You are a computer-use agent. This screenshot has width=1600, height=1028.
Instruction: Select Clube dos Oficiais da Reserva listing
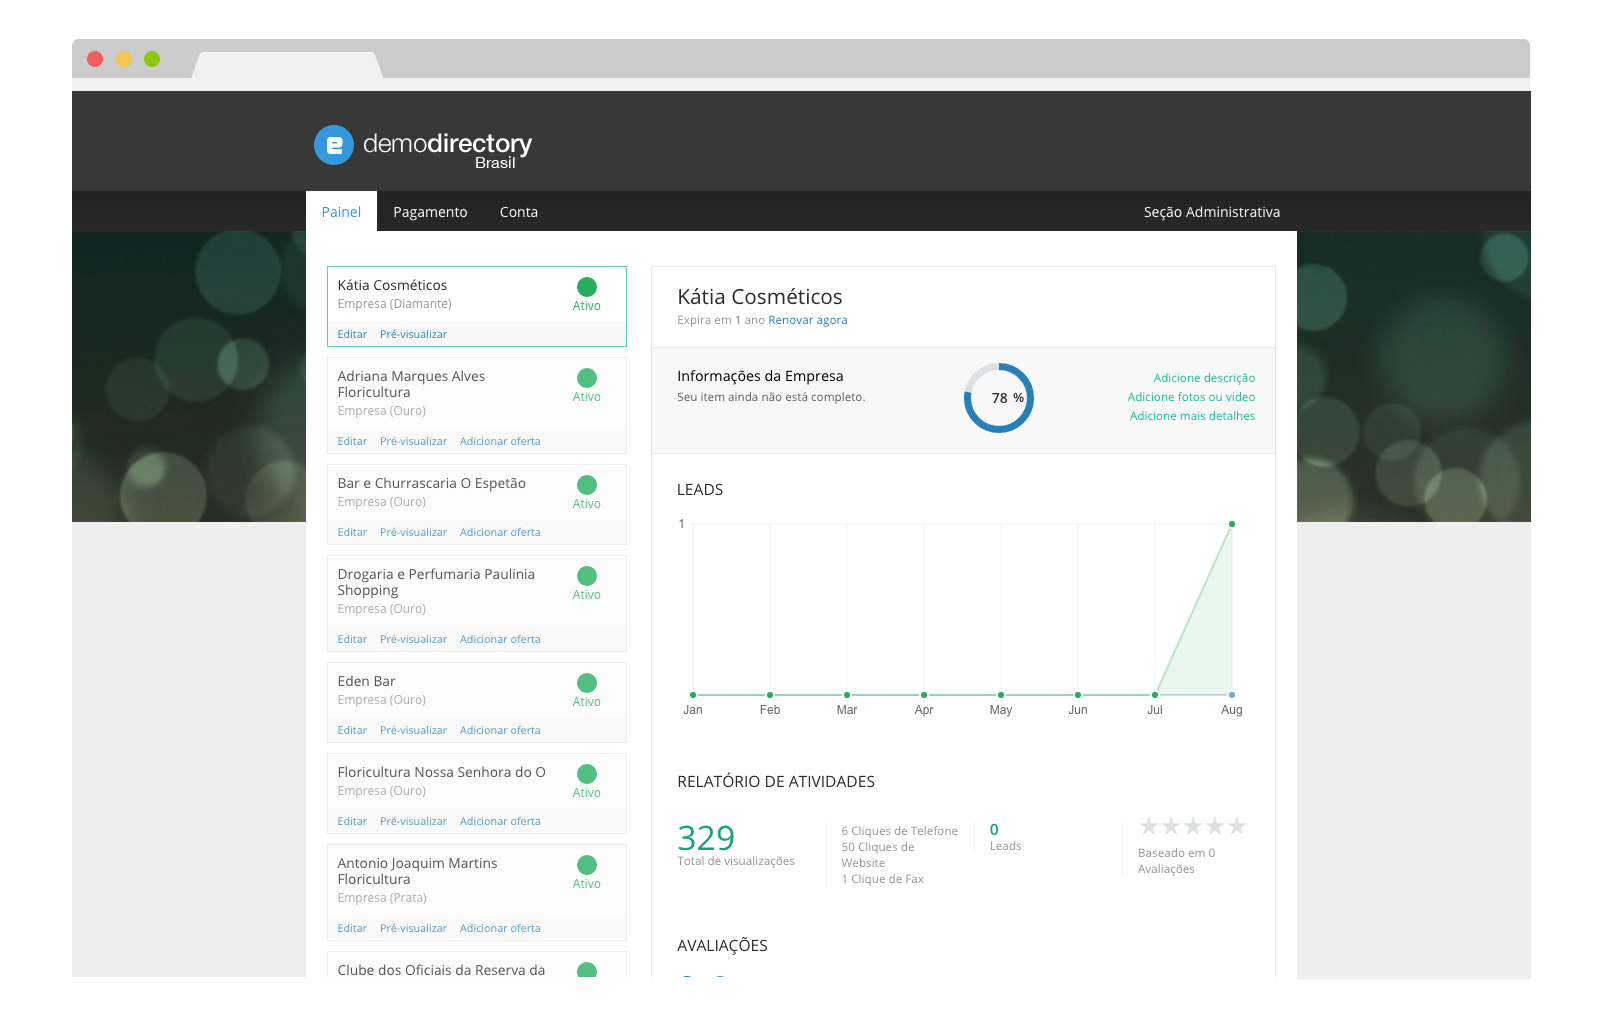[441, 970]
